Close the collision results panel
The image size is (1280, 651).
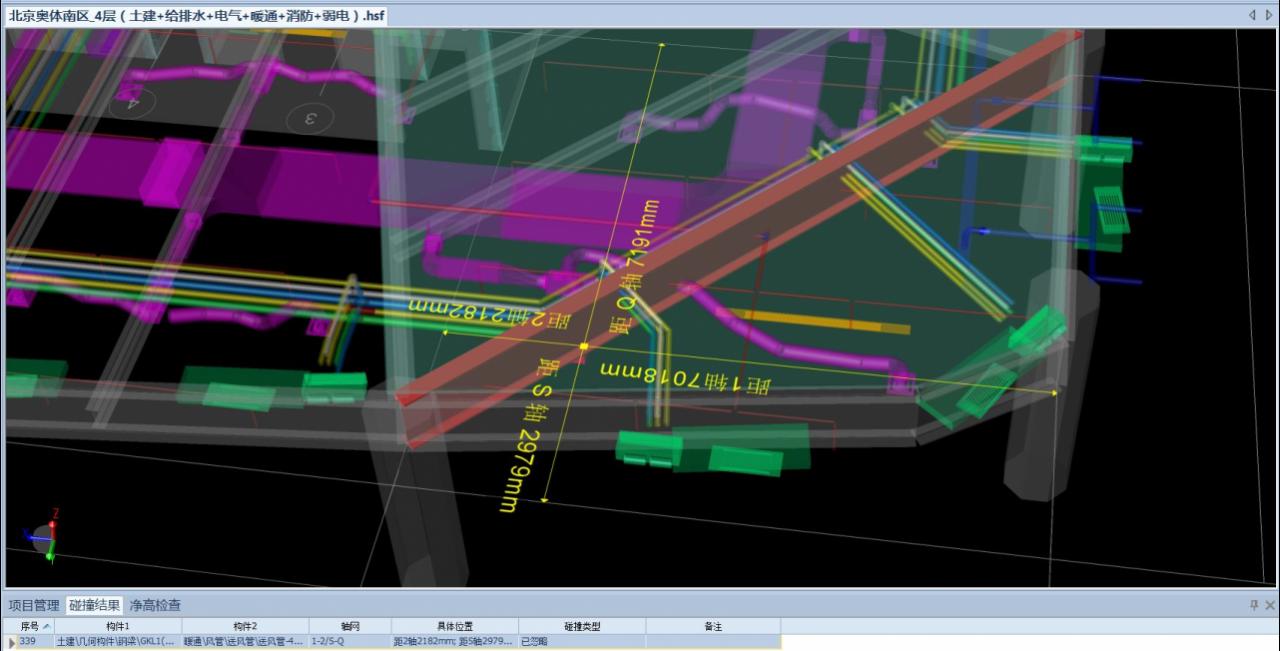[1270, 605]
